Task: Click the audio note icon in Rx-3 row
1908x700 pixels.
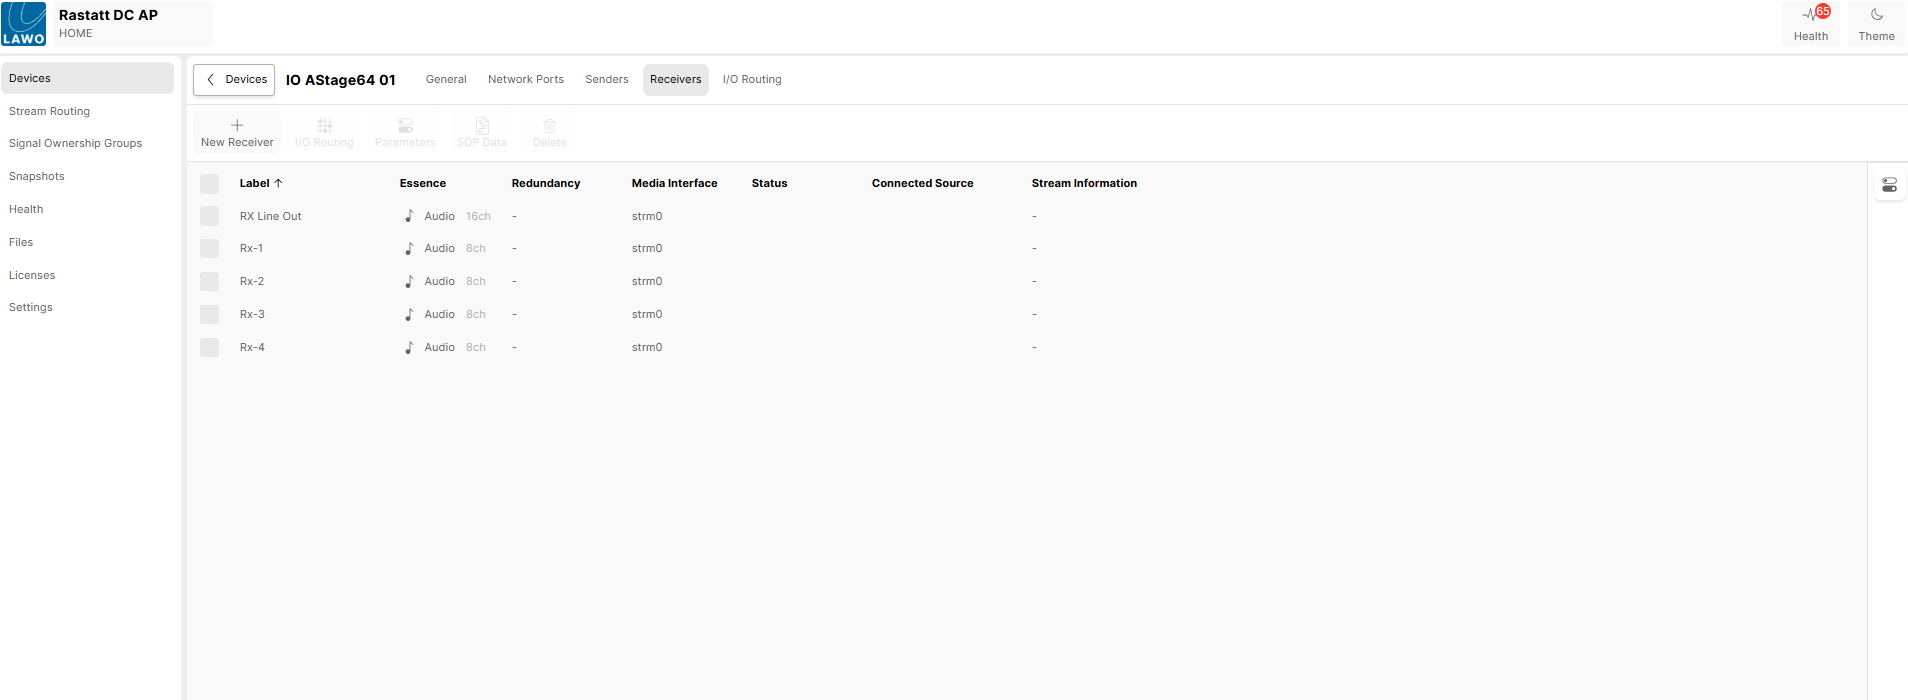Action: point(409,314)
